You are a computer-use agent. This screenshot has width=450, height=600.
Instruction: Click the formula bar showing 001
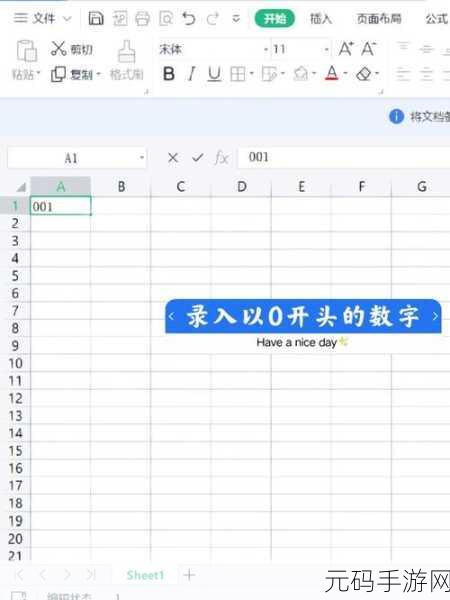[x=344, y=157]
